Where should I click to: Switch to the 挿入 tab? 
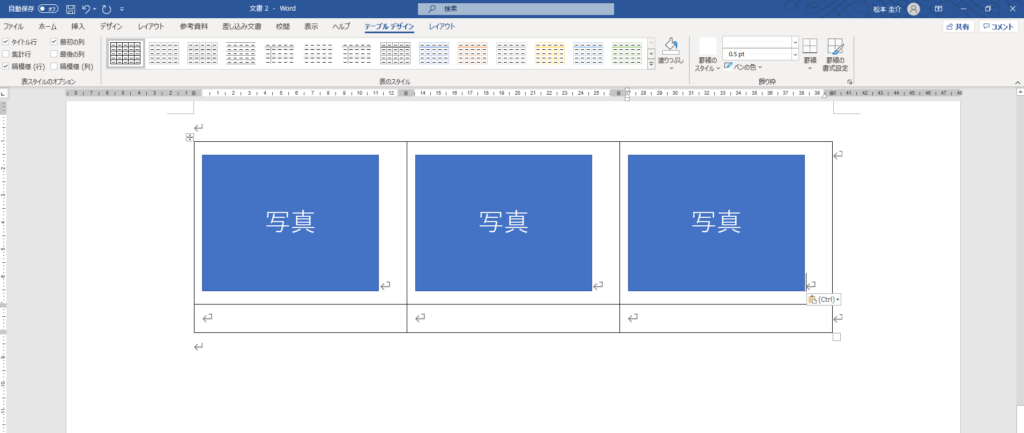click(x=78, y=27)
